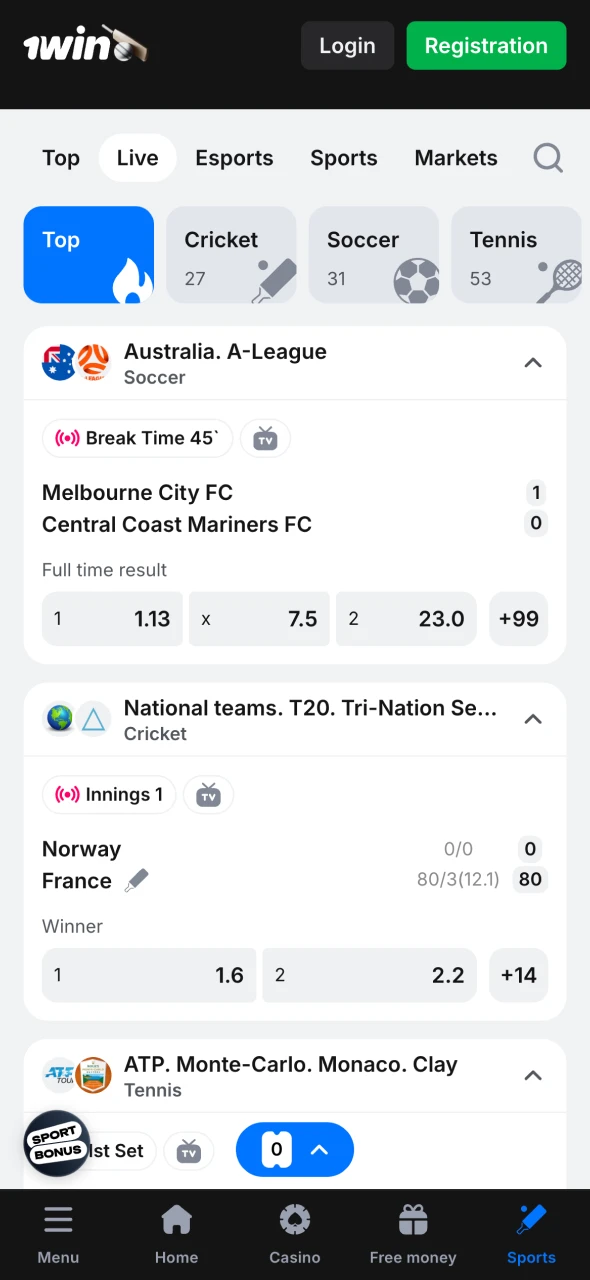The width and height of the screenshot is (590, 1280).
Task: Collapse the Australia A-League match card
Action: coord(533,363)
